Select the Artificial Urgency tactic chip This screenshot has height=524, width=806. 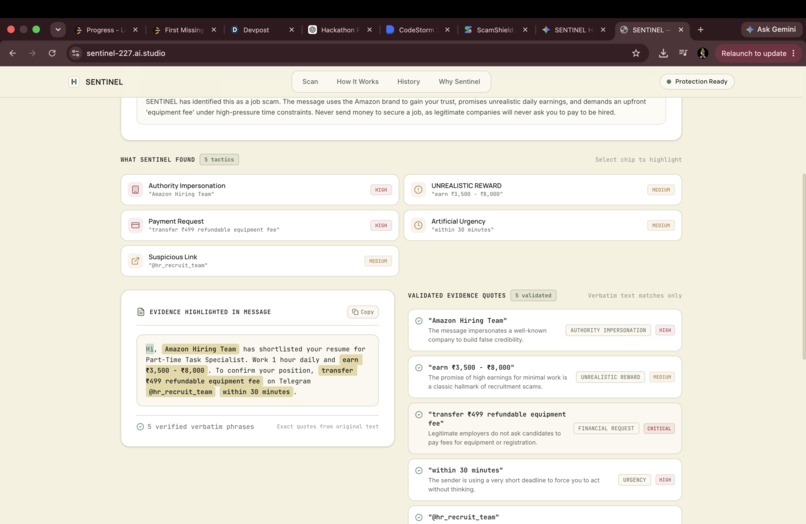[543, 225]
